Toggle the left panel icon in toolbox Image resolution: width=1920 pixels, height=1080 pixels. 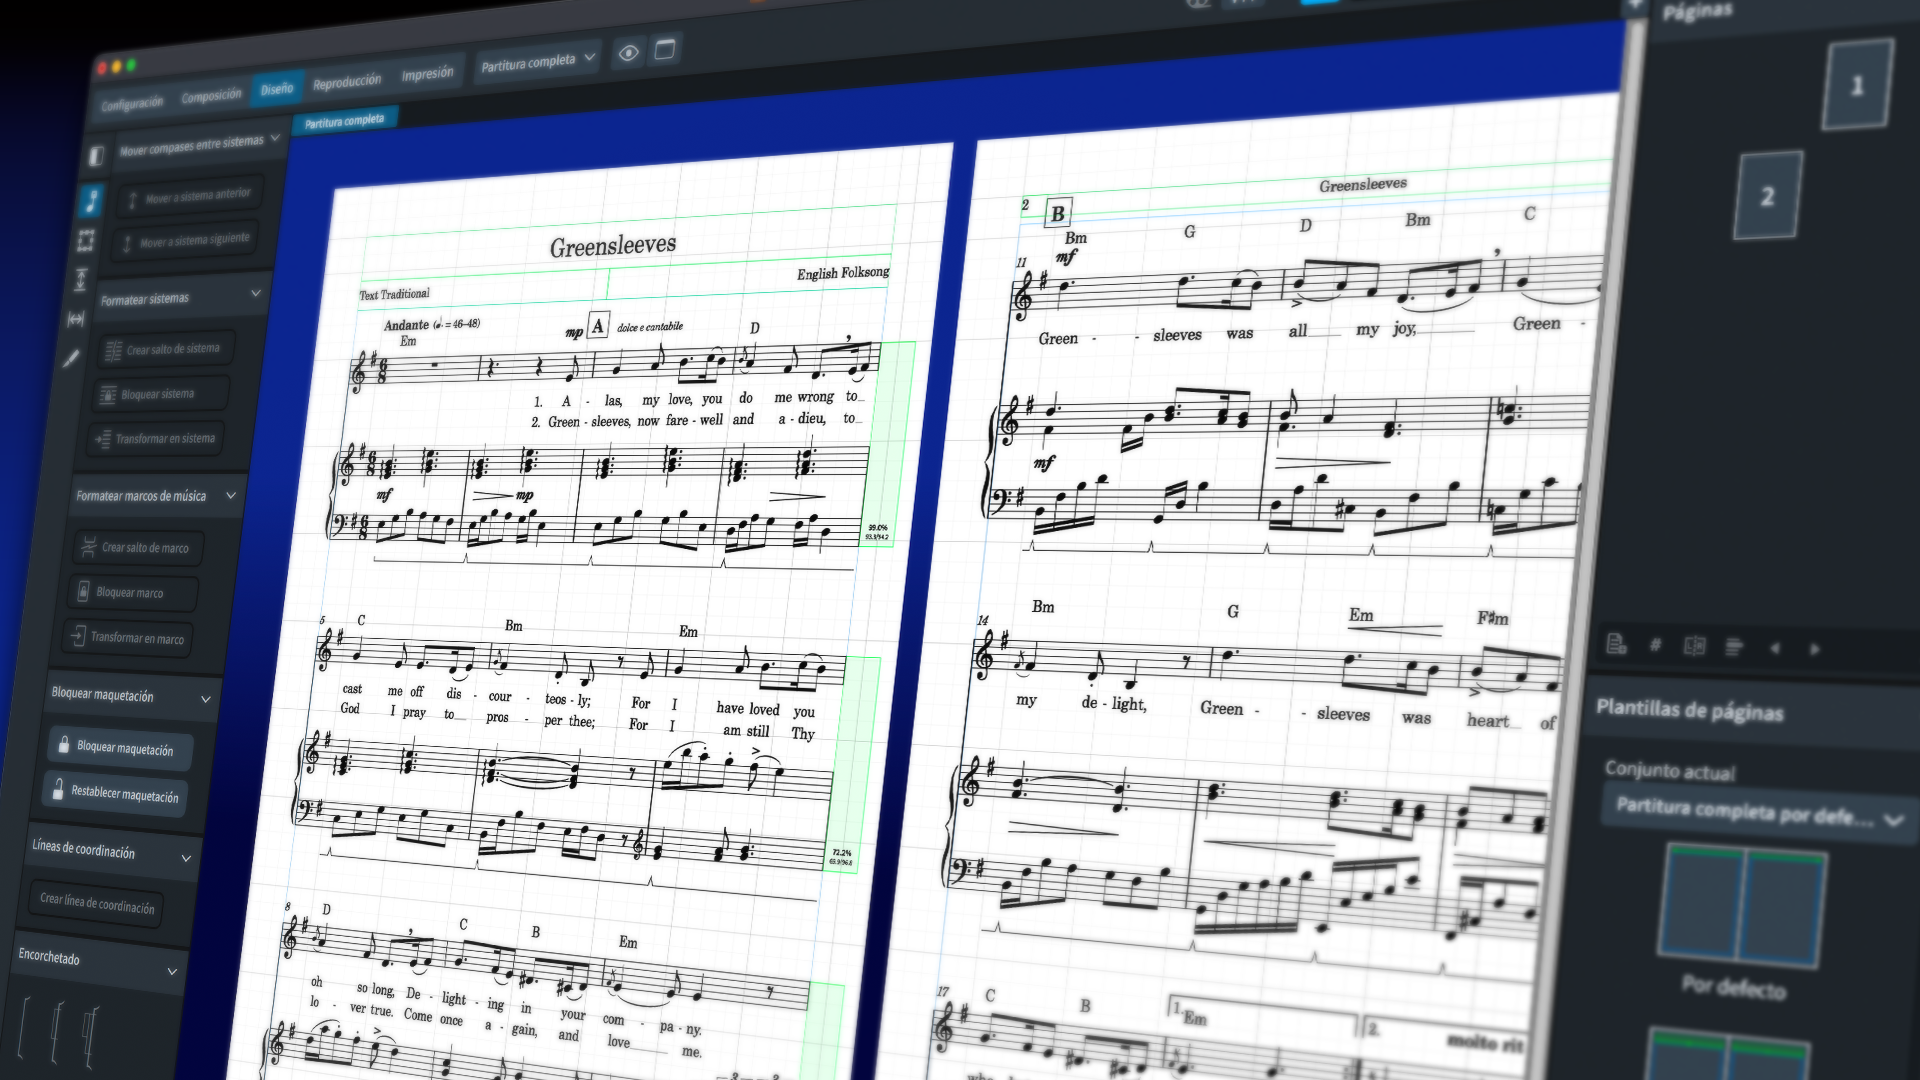(x=96, y=156)
